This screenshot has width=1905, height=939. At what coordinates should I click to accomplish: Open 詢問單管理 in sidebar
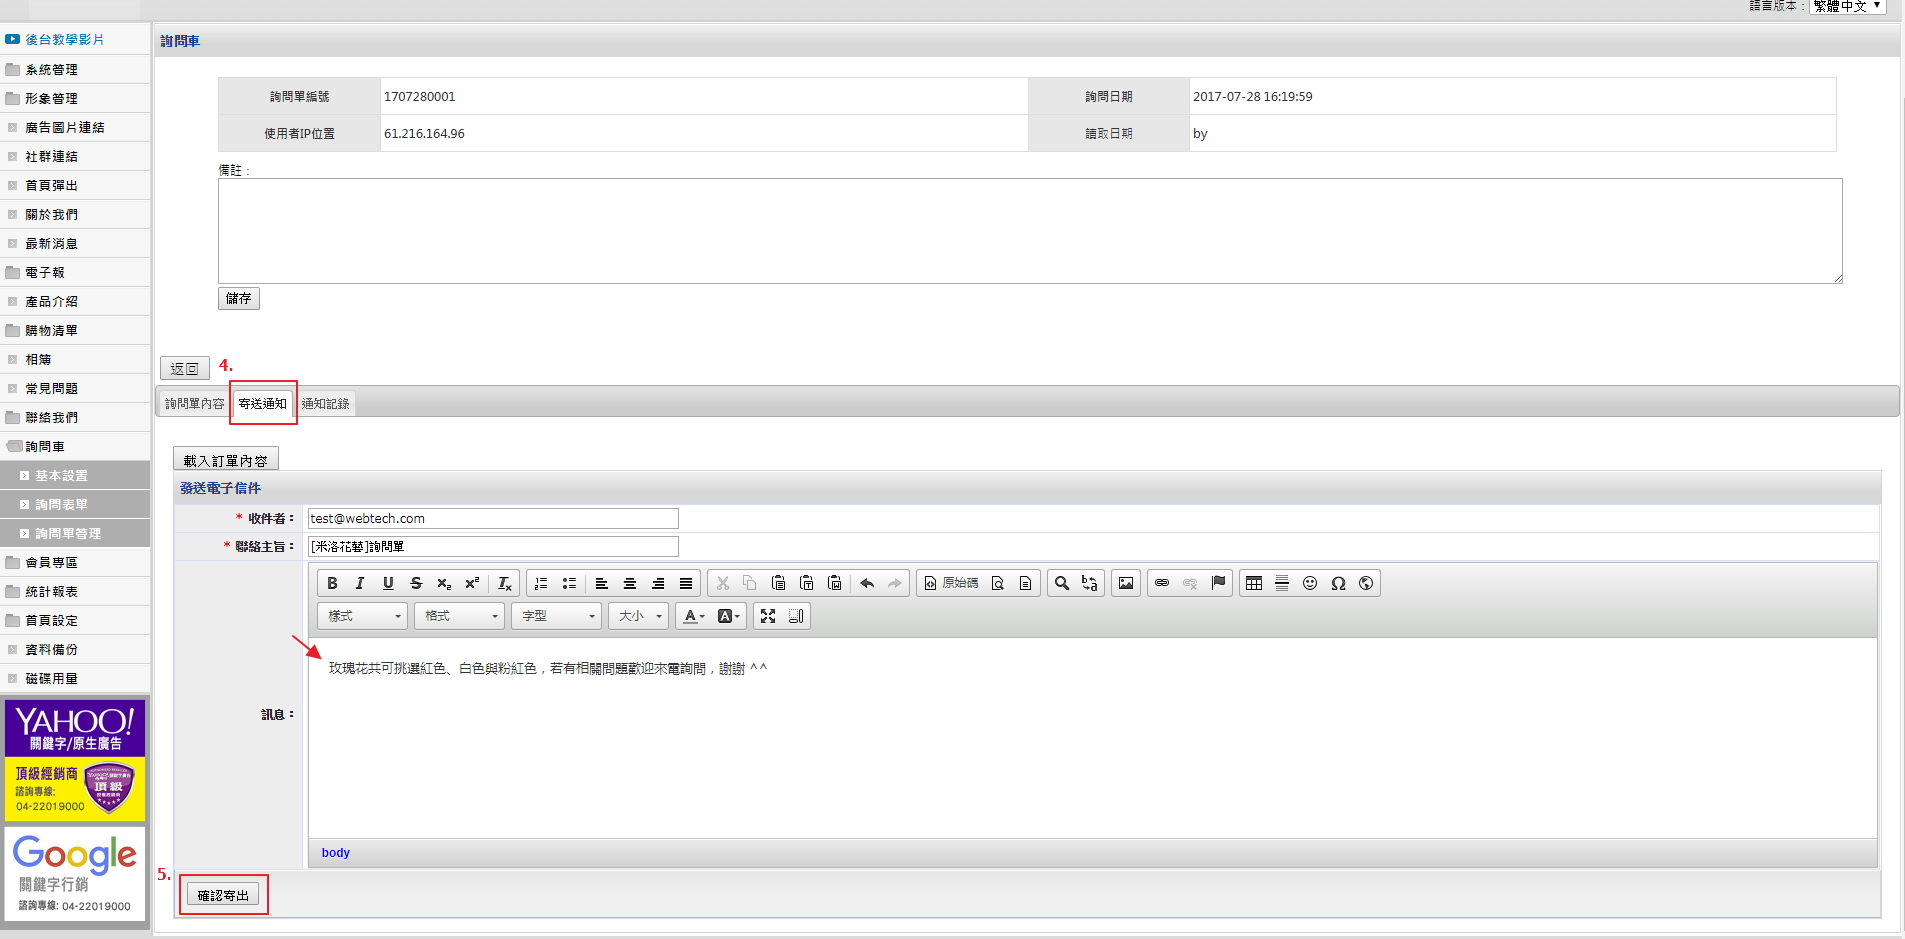pos(68,534)
